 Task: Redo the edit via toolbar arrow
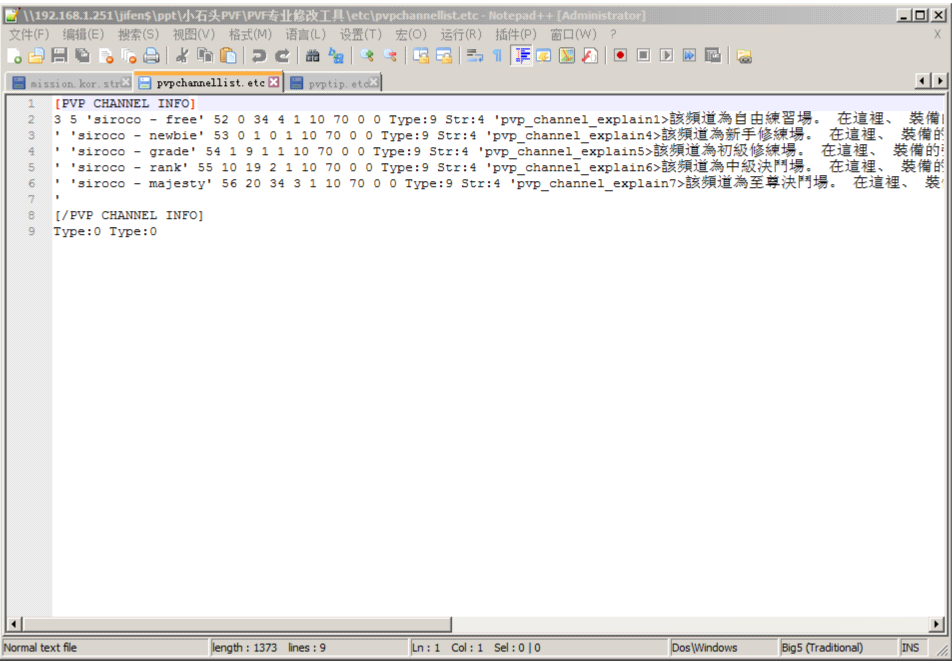coord(282,56)
